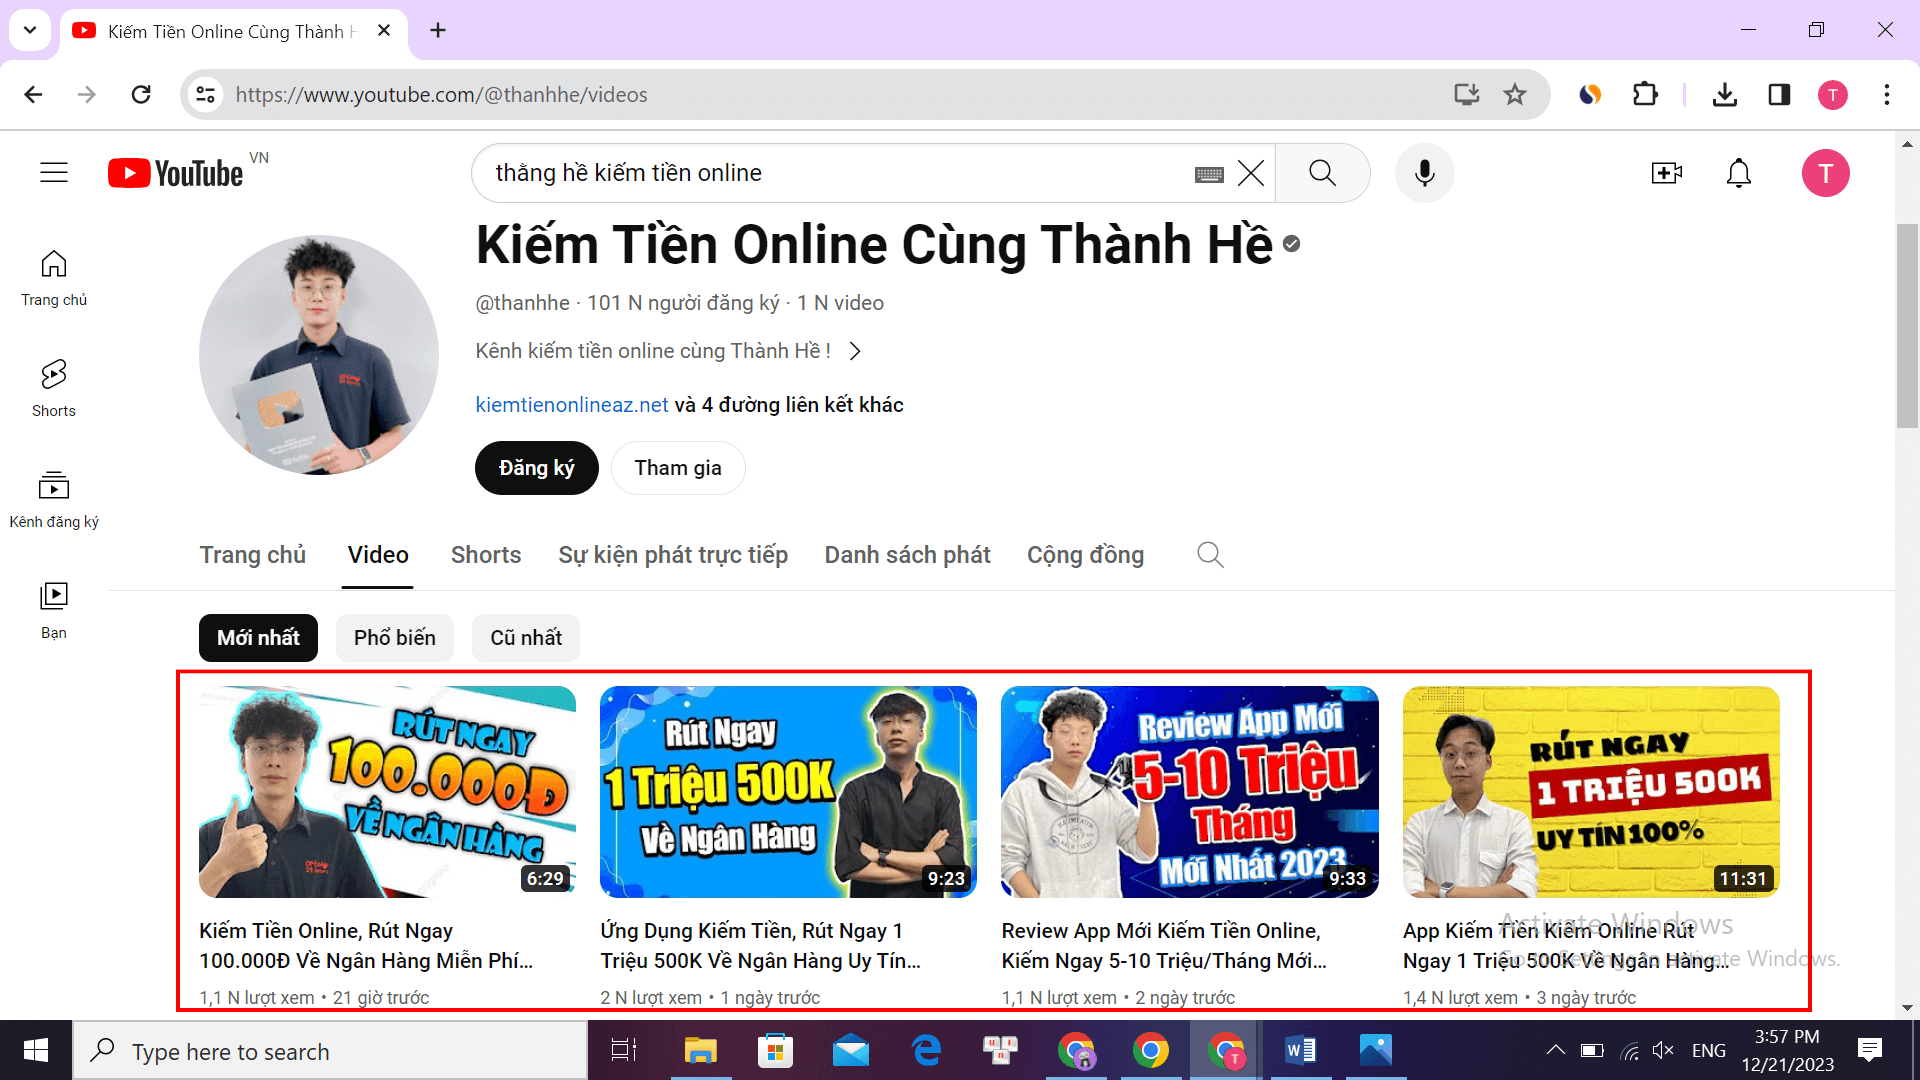Viewport: 1920px width, 1080px height.
Task: Go back in the browser
Action: coord(33,95)
